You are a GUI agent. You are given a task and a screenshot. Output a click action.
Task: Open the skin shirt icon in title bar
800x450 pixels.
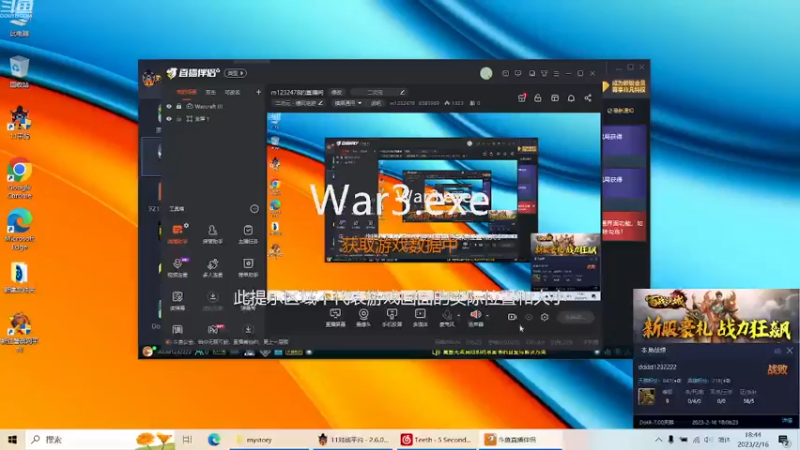coord(544,73)
